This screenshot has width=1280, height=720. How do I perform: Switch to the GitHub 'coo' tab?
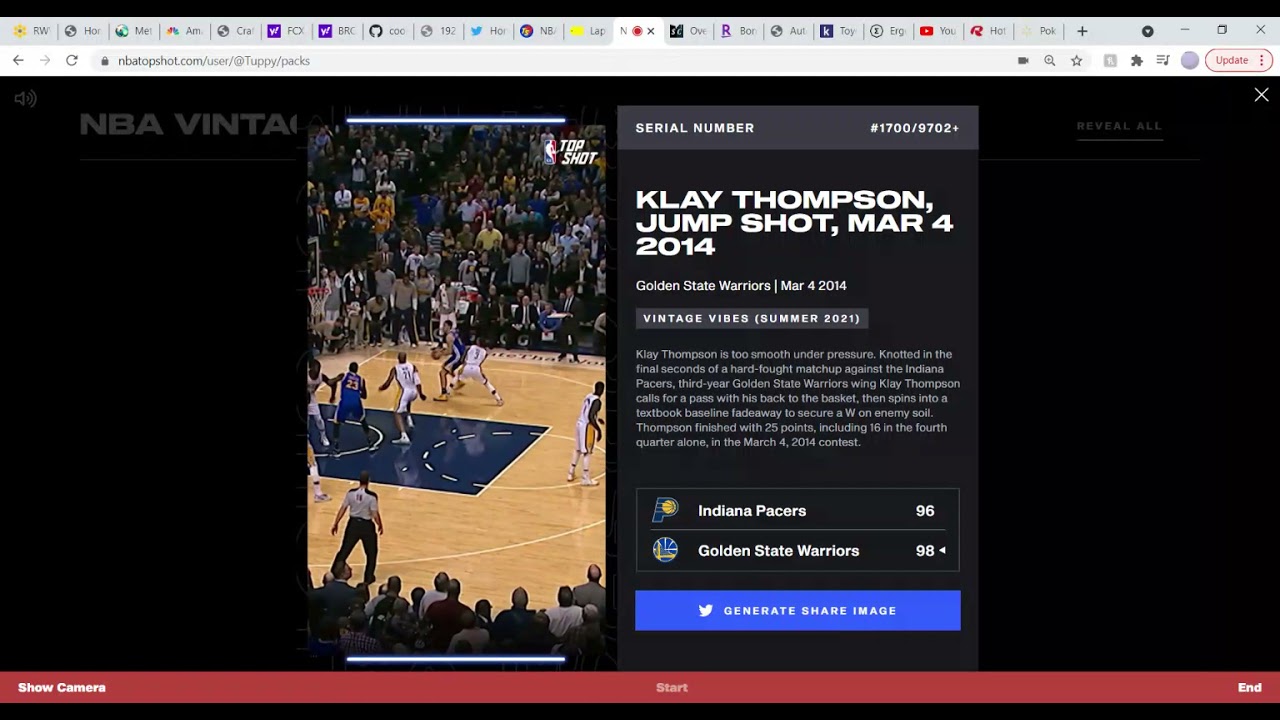coord(388,31)
